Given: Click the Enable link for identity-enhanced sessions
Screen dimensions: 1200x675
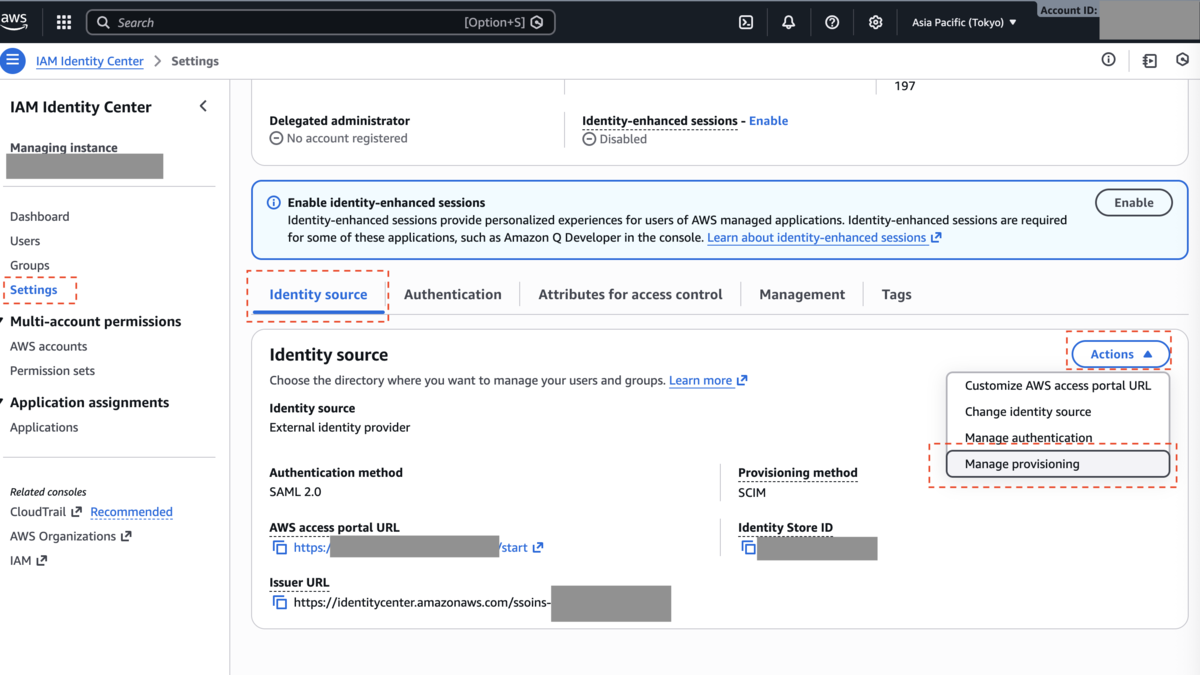Looking at the screenshot, I should [x=768, y=120].
